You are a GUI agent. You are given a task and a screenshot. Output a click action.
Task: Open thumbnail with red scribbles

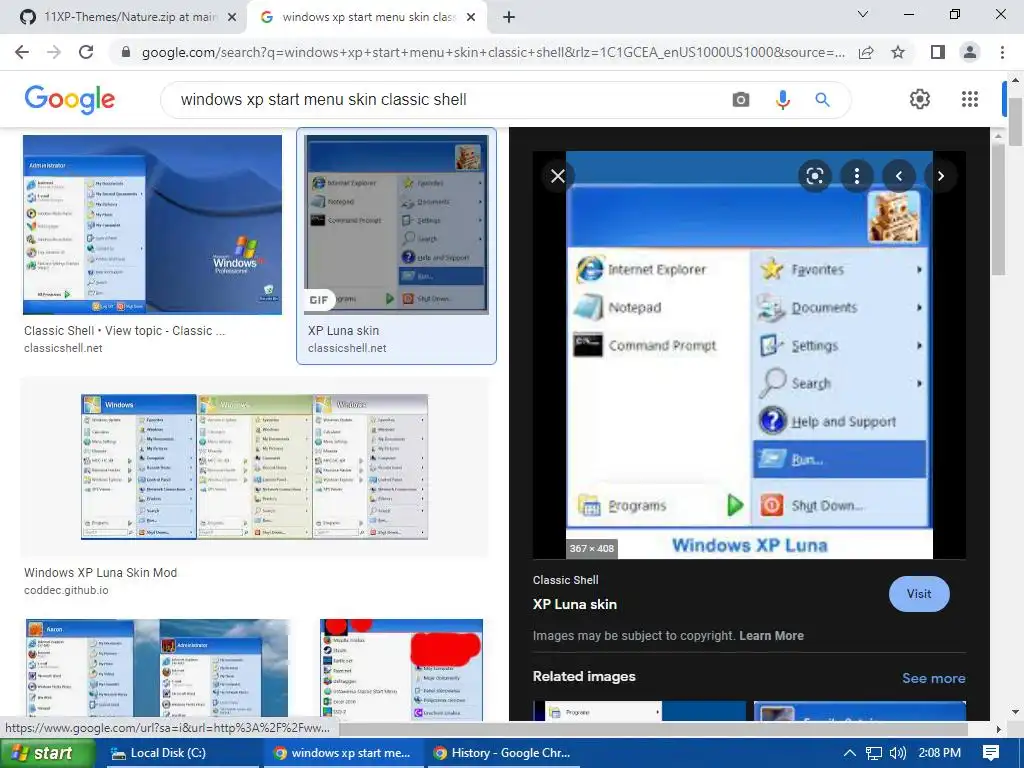click(x=401, y=669)
